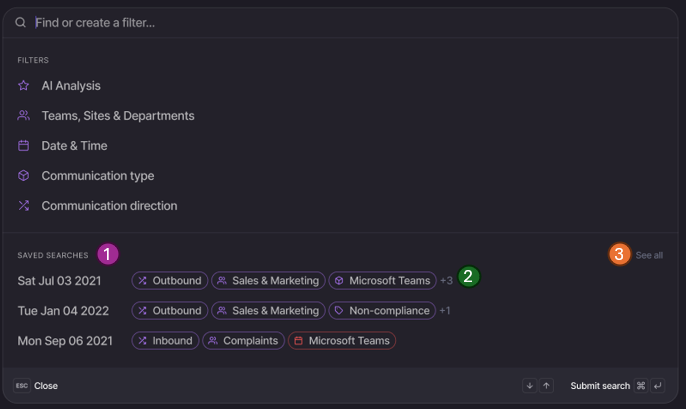Click the Communication direction shuffle icon
Screen dimensions: 686x409
point(24,206)
